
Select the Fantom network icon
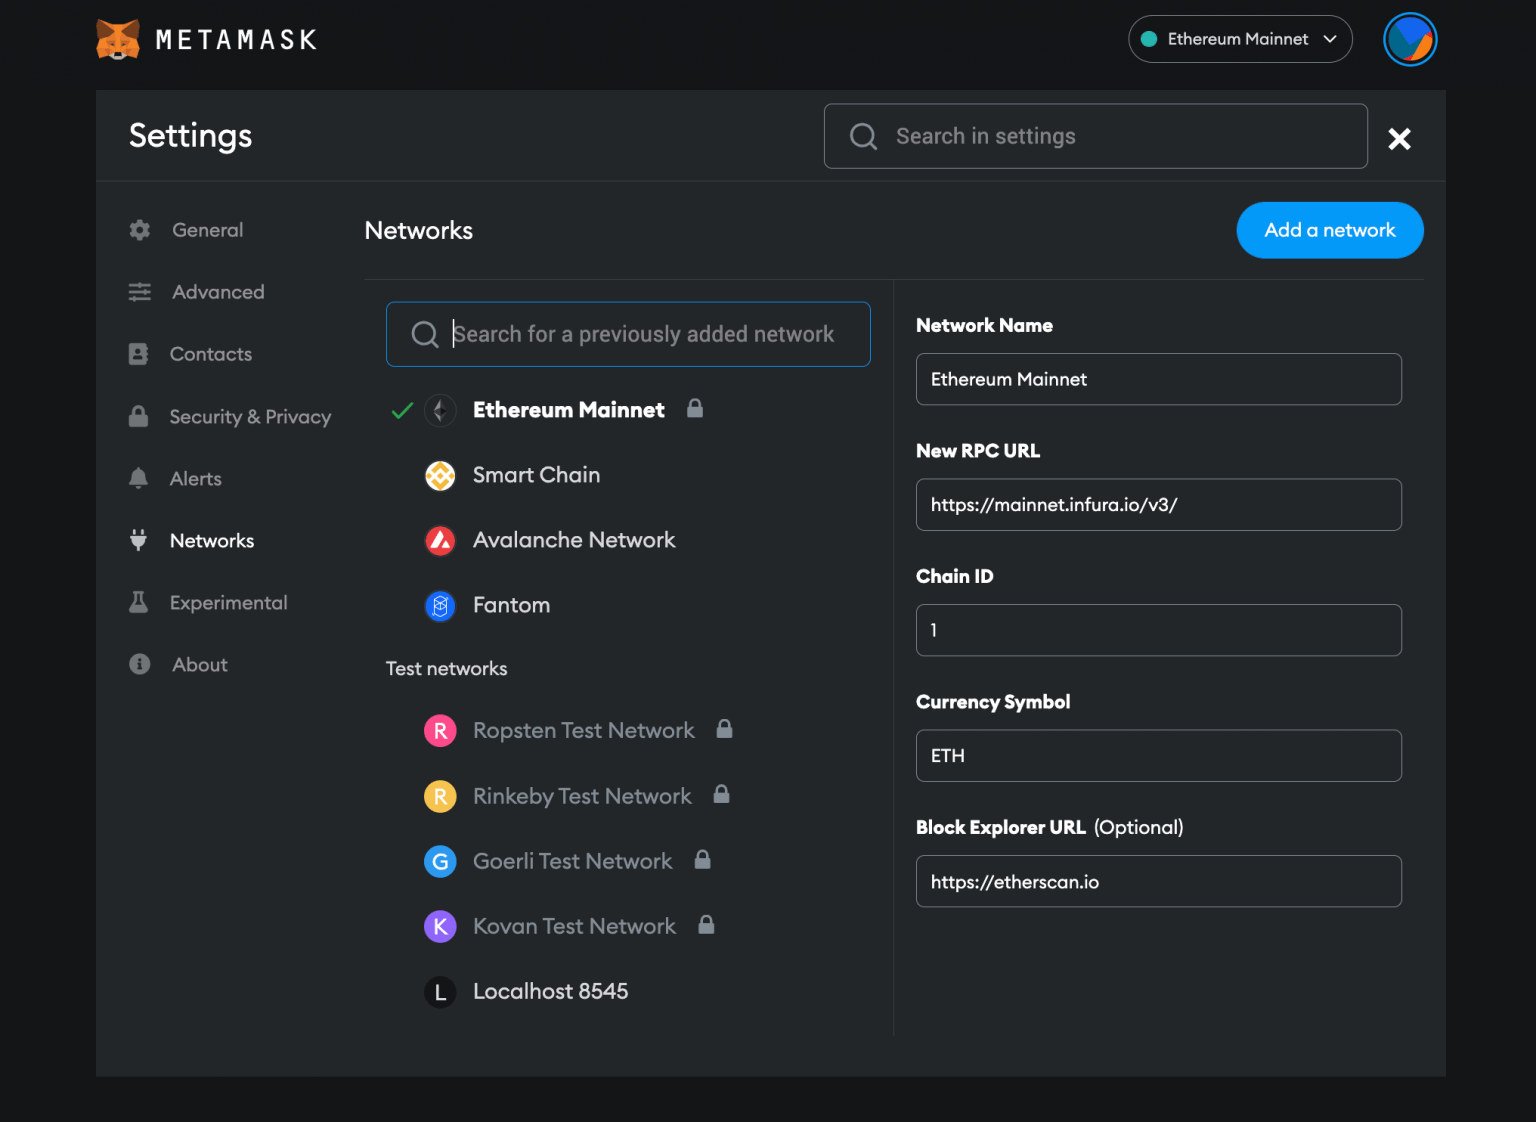[440, 605]
